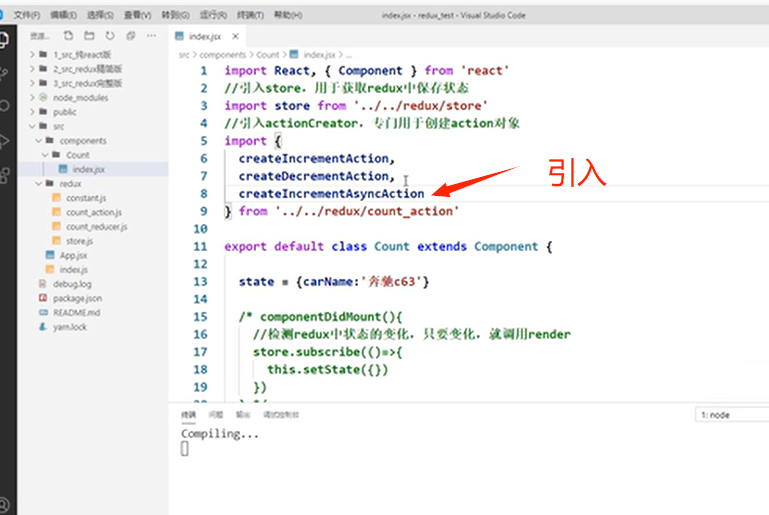
Task: Switch to the 问题 panel tab
Action: pyautogui.click(x=216, y=415)
